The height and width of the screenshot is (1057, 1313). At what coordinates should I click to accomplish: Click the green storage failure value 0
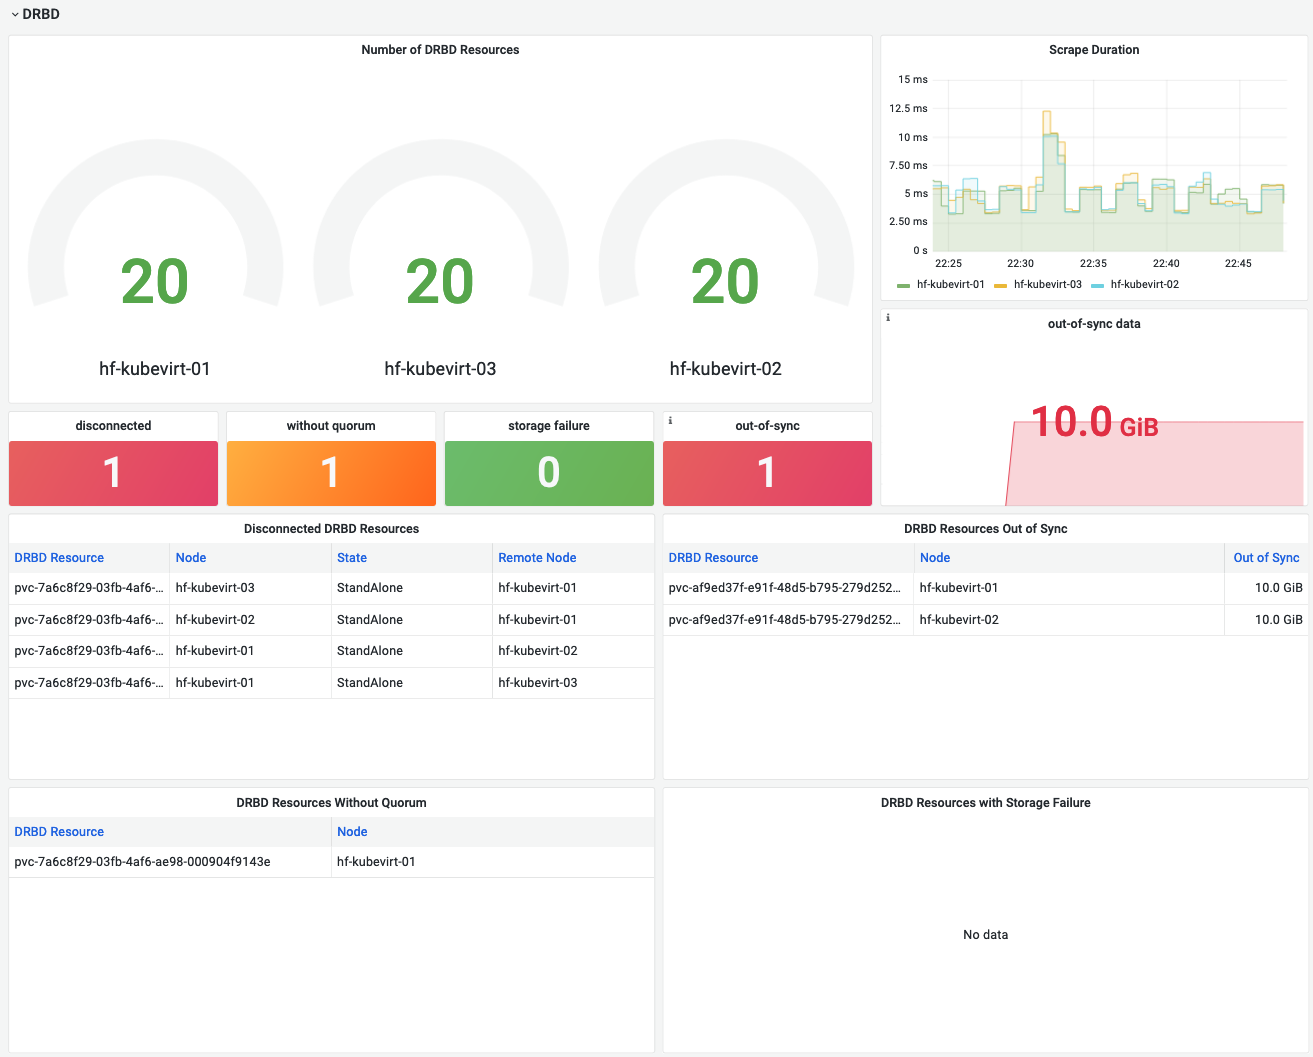coord(549,473)
